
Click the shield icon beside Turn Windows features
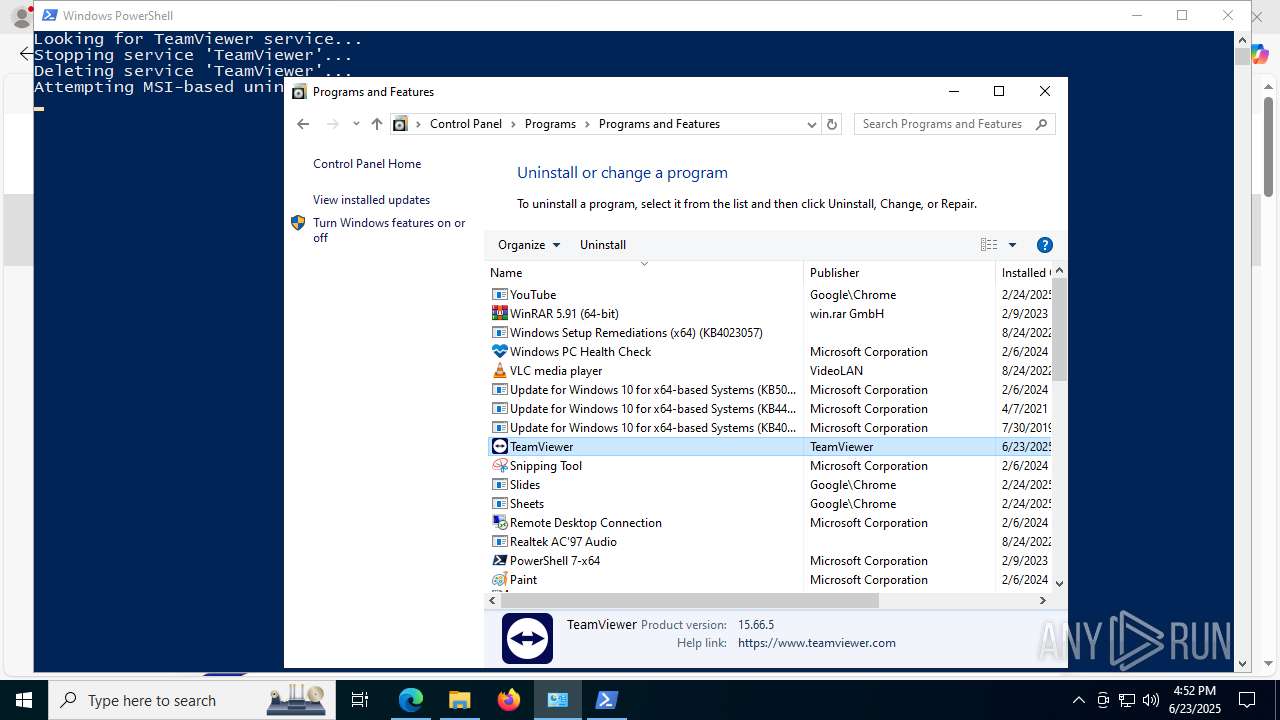pyautogui.click(x=298, y=223)
